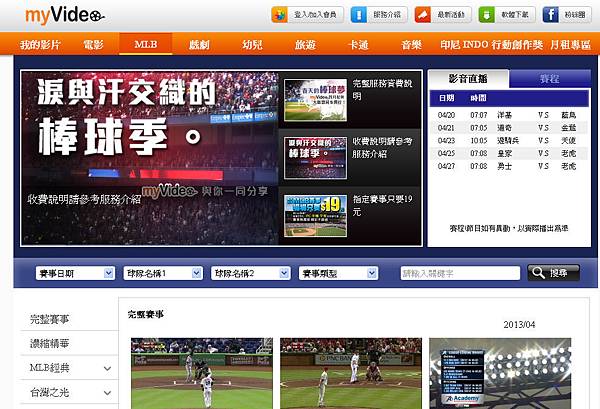This screenshot has width=600, height=409.
Task: Go to 旅遊 travel menu item
Action: [x=305, y=44]
